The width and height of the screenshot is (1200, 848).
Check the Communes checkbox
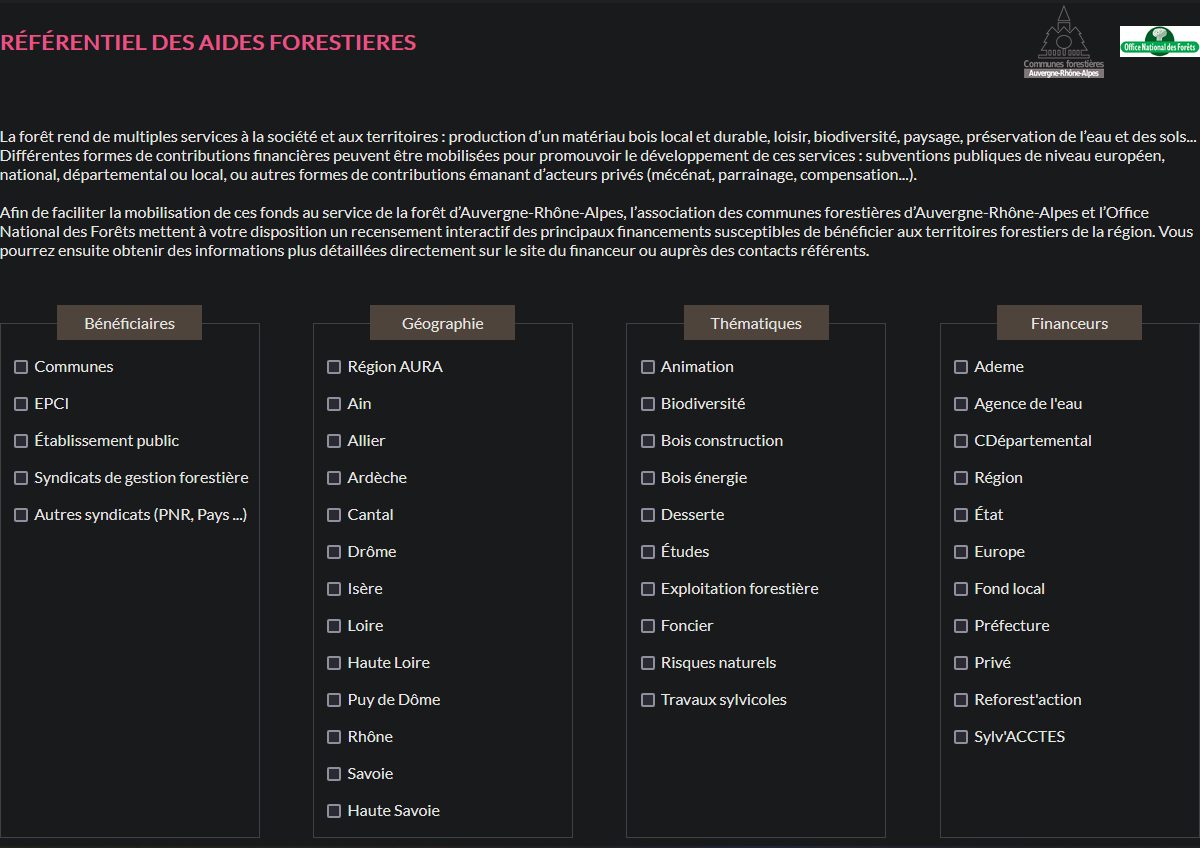[x=21, y=367]
